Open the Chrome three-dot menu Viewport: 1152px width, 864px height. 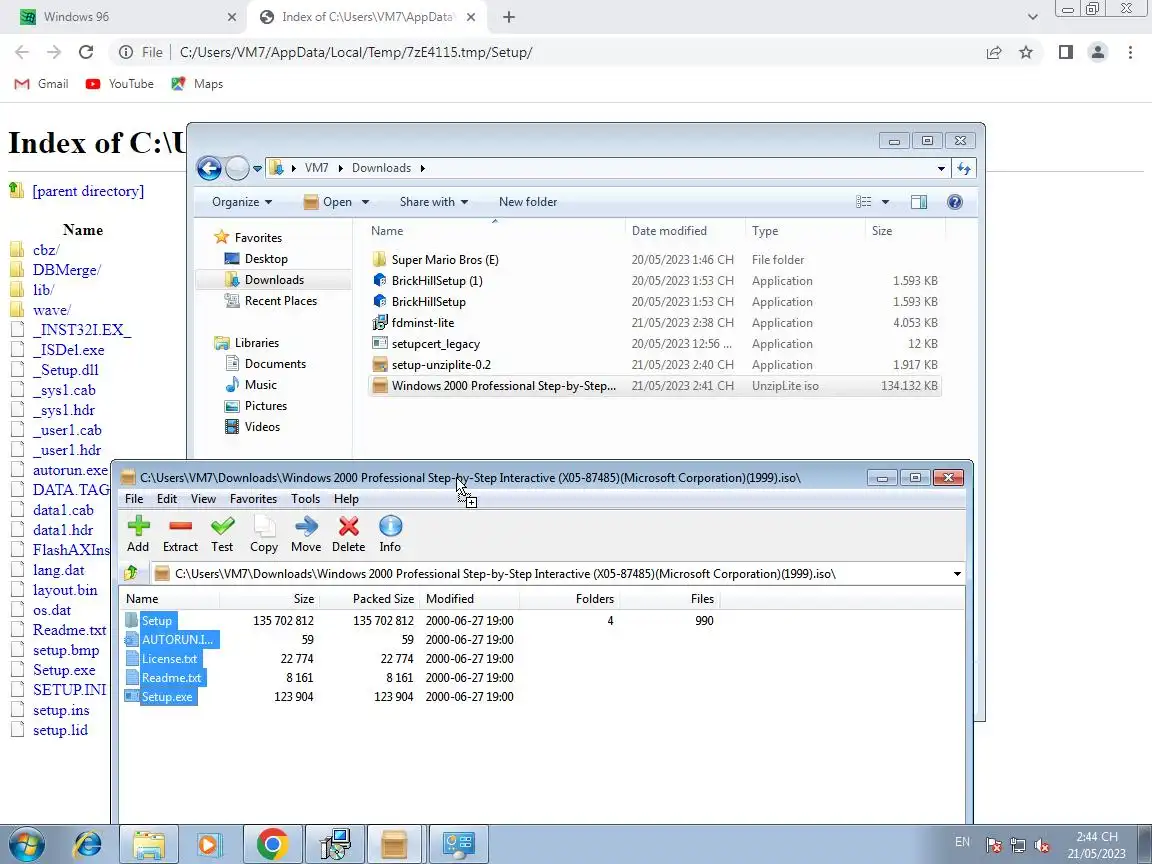pyautogui.click(x=1130, y=52)
